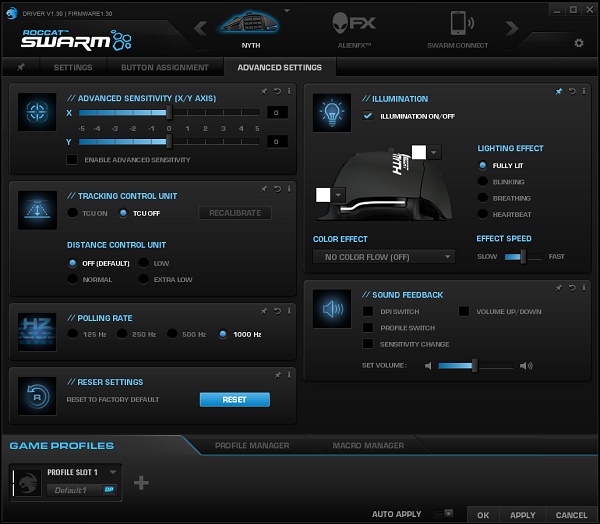Reset Sound Feedback panel with undo icon
600x524 pixels.
pyautogui.click(x=572, y=288)
